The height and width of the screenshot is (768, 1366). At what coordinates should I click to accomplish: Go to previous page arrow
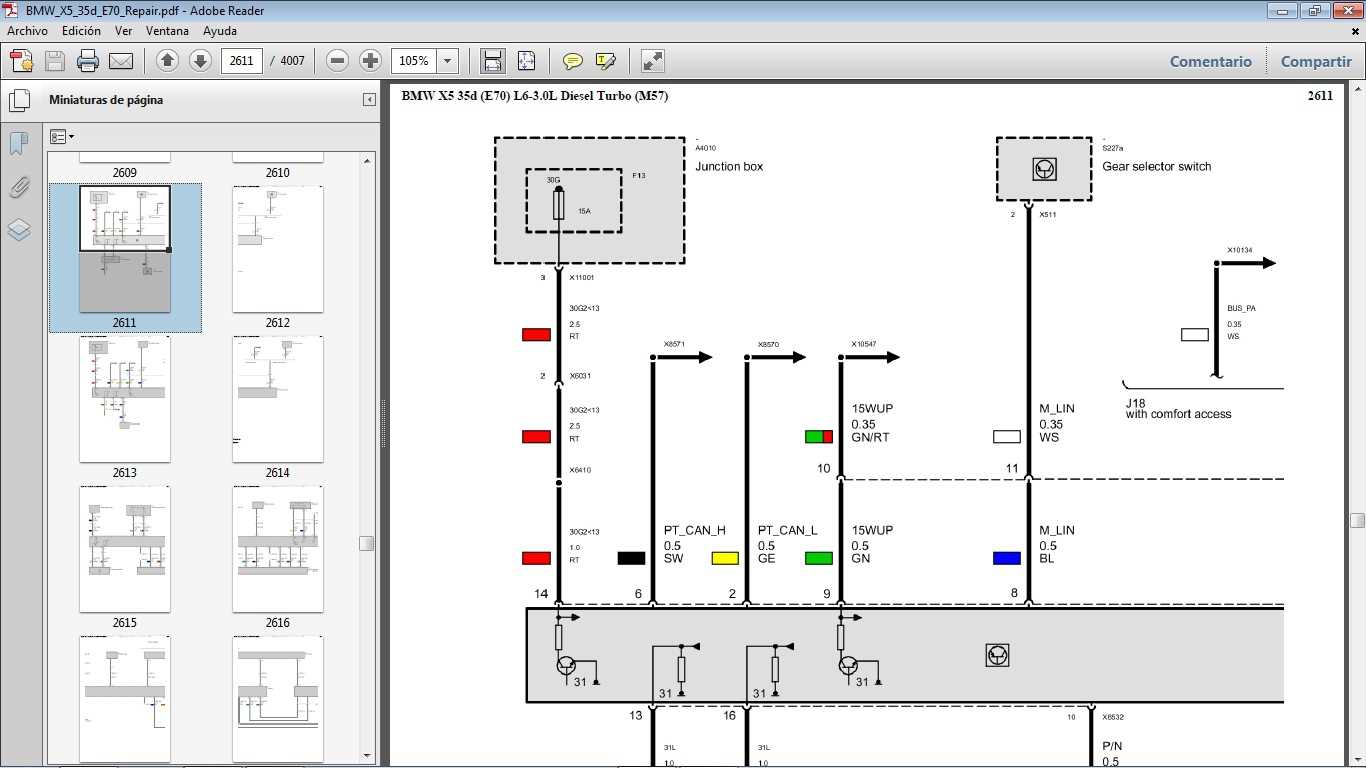pos(168,61)
